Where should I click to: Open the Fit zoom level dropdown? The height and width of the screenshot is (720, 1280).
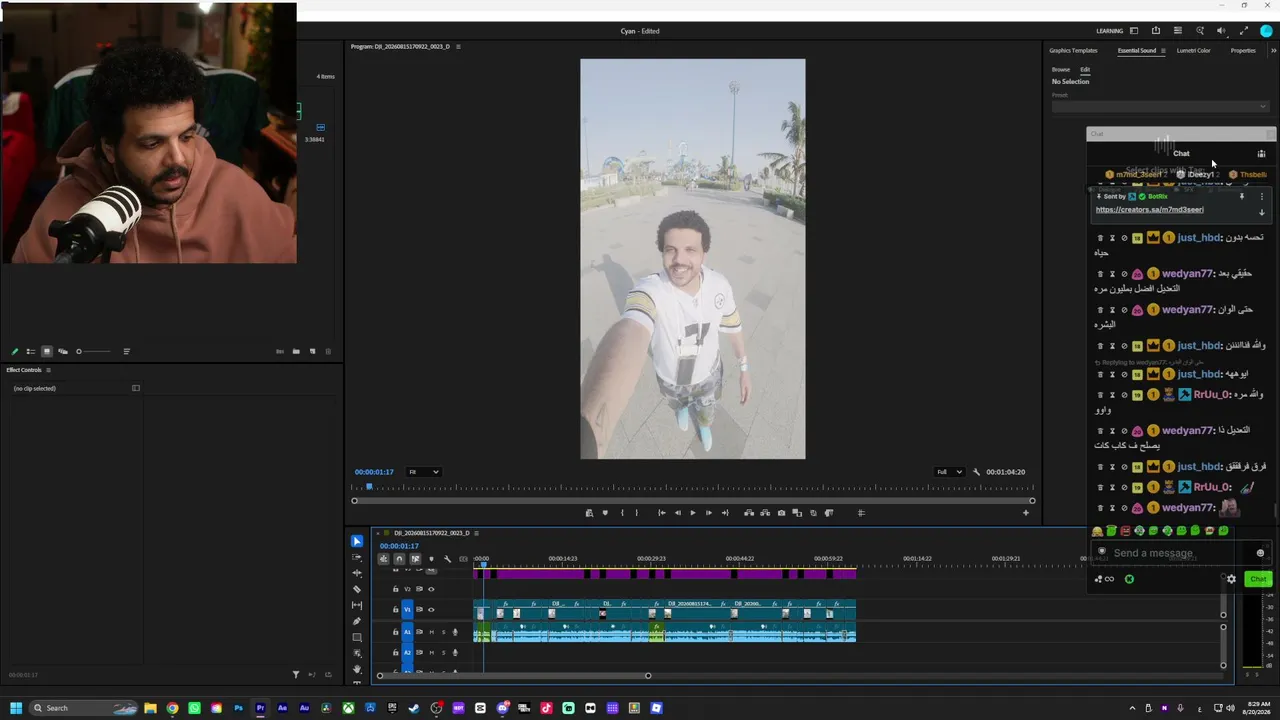pos(423,472)
